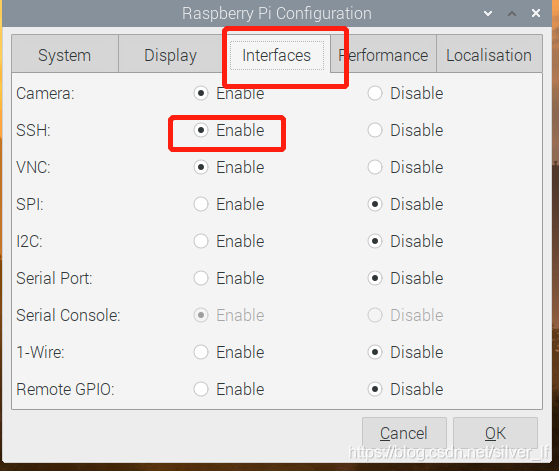Screen dimensions: 559x471
Task: Disable the VNC interface
Action: tap(405, 167)
